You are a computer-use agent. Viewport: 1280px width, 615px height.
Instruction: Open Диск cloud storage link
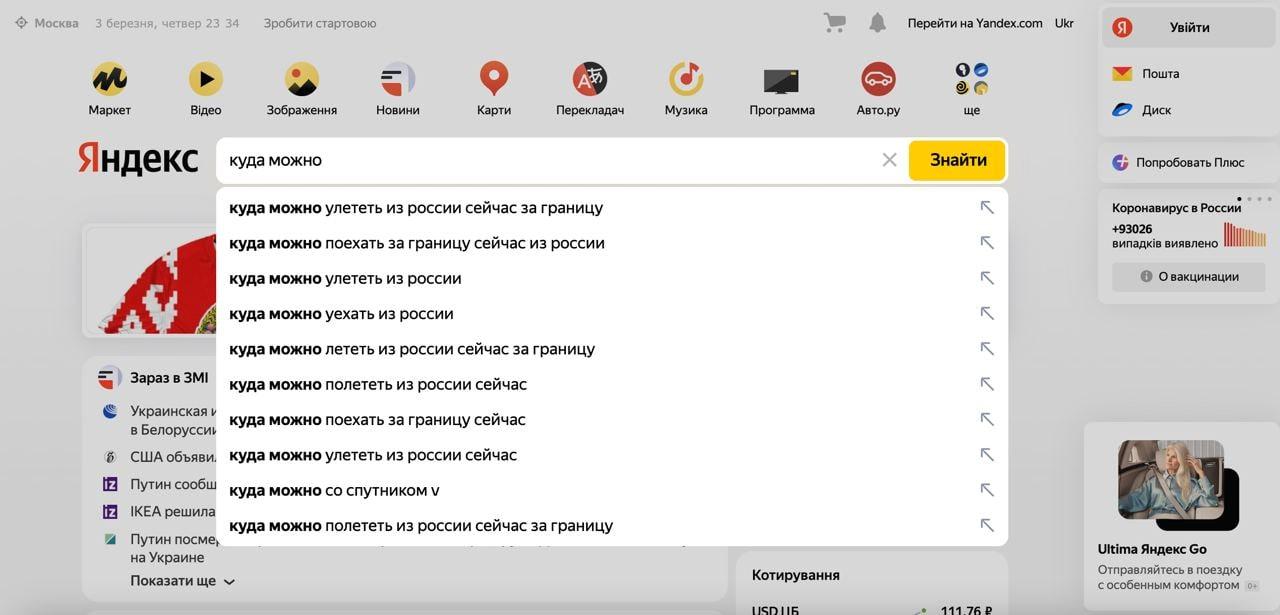[1142, 110]
